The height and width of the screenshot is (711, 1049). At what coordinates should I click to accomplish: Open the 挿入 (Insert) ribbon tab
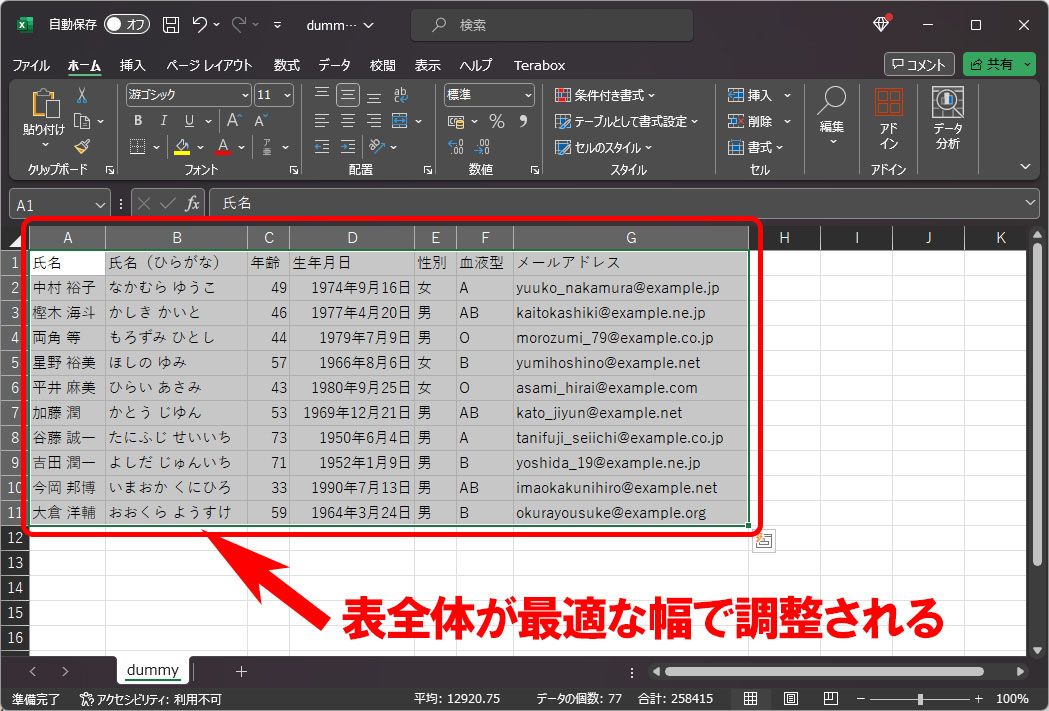(x=132, y=65)
